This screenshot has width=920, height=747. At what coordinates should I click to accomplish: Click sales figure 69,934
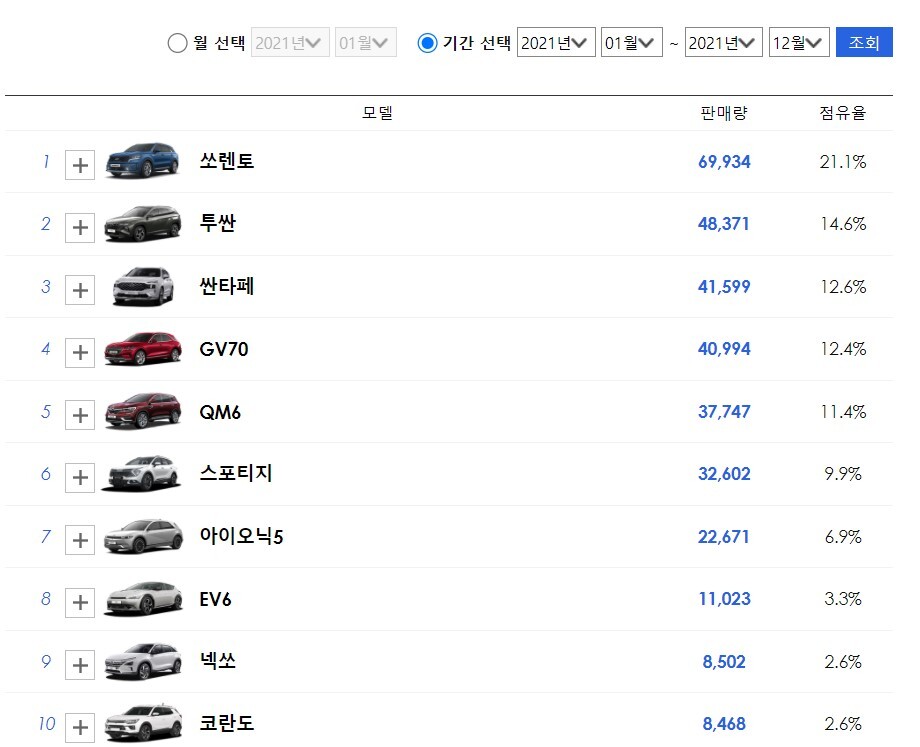tap(724, 162)
